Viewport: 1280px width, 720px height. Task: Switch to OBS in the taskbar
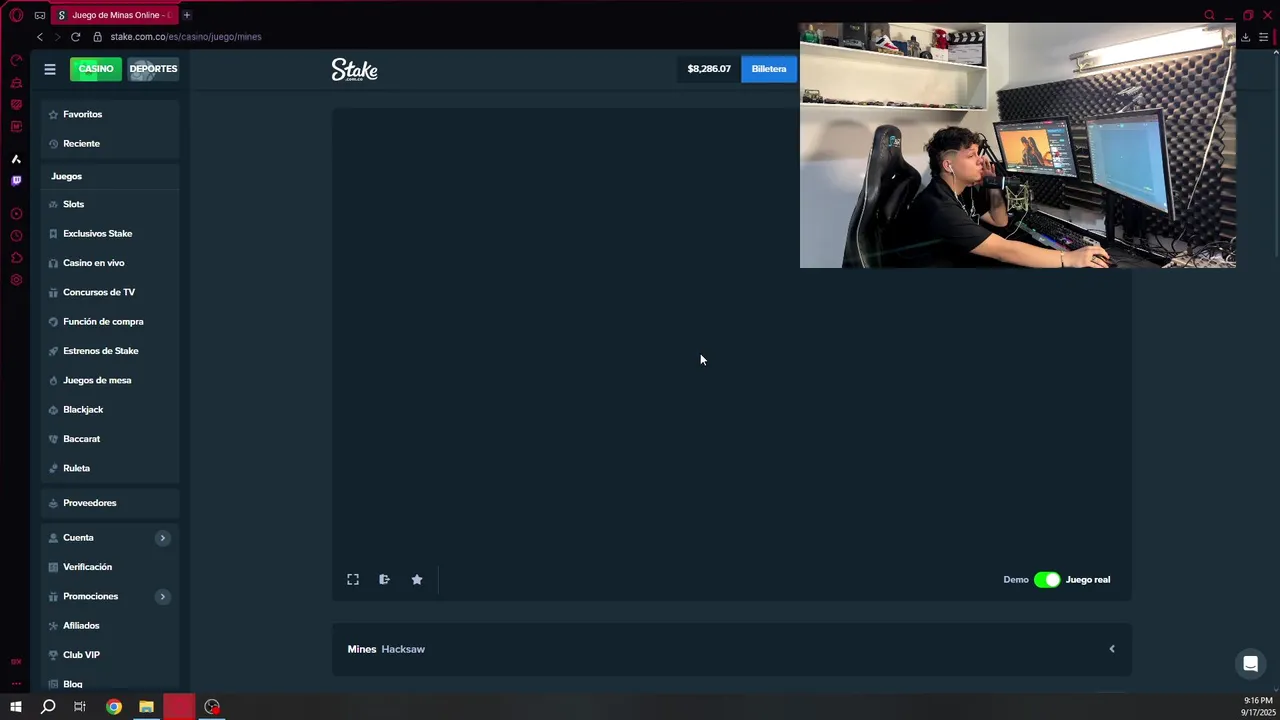[212, 707]
